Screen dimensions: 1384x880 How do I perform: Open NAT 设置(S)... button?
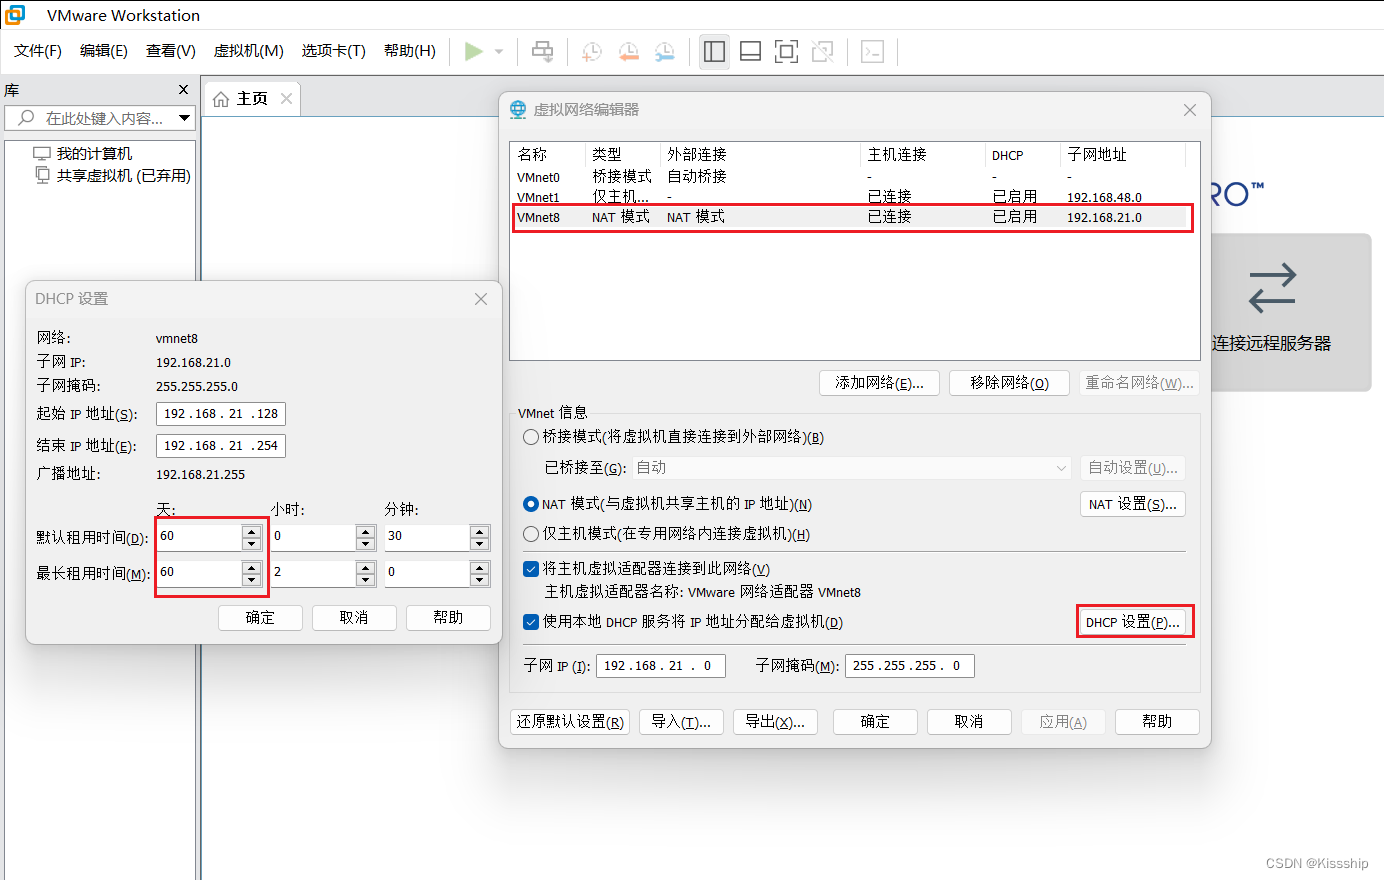coord(1133,504)
